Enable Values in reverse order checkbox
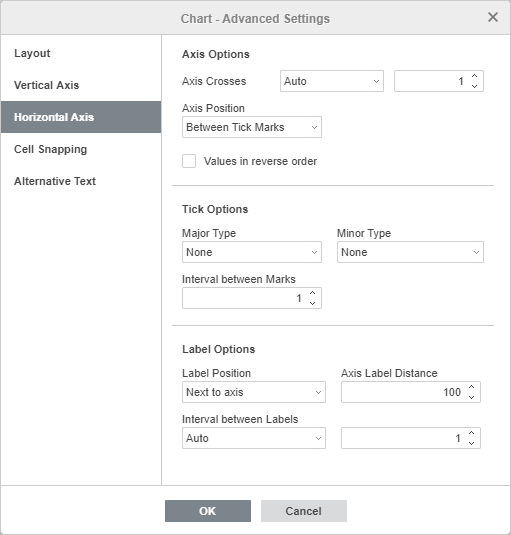 tap(189, 161)
